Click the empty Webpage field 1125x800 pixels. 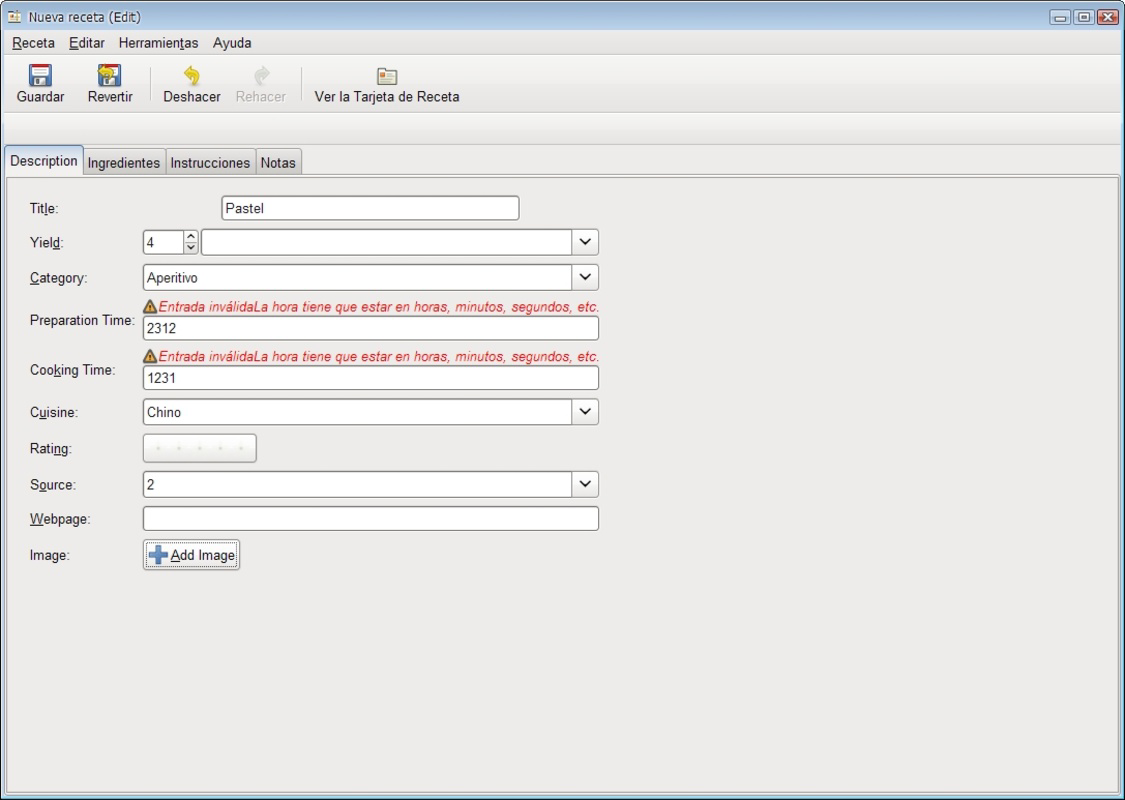[x=371, y=519]
